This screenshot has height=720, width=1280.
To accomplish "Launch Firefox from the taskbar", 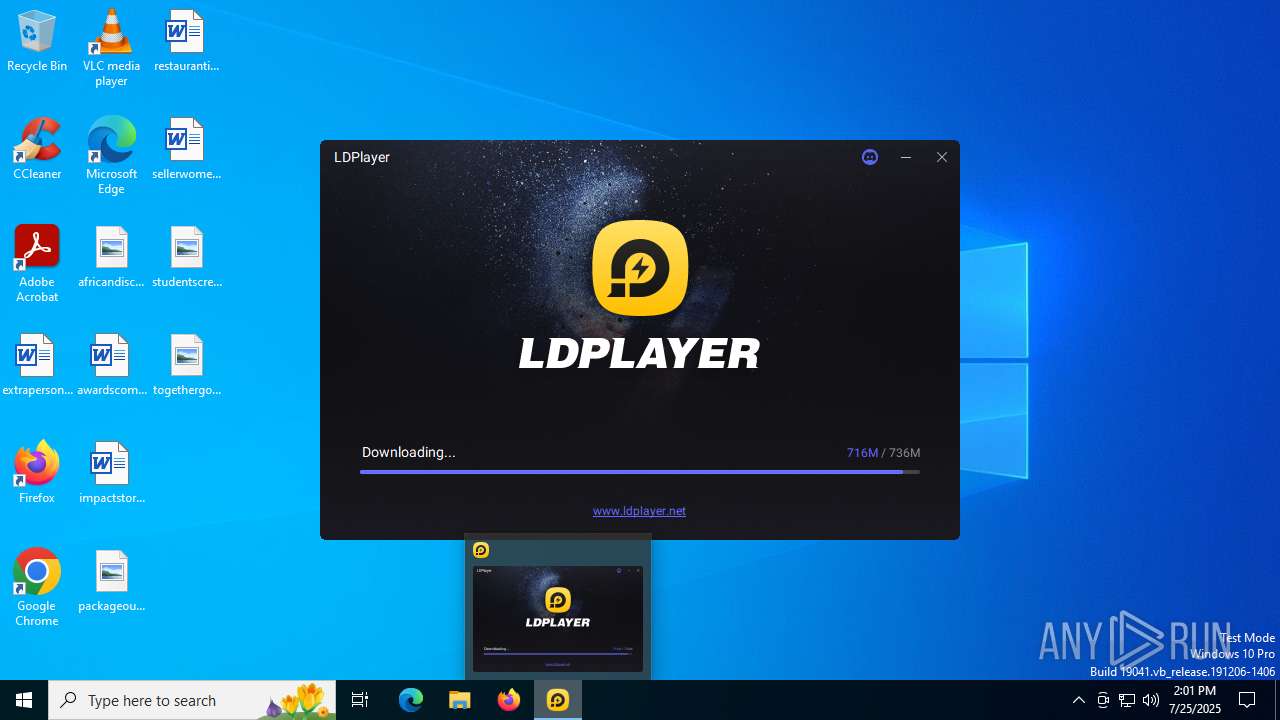I will point(509,700).
